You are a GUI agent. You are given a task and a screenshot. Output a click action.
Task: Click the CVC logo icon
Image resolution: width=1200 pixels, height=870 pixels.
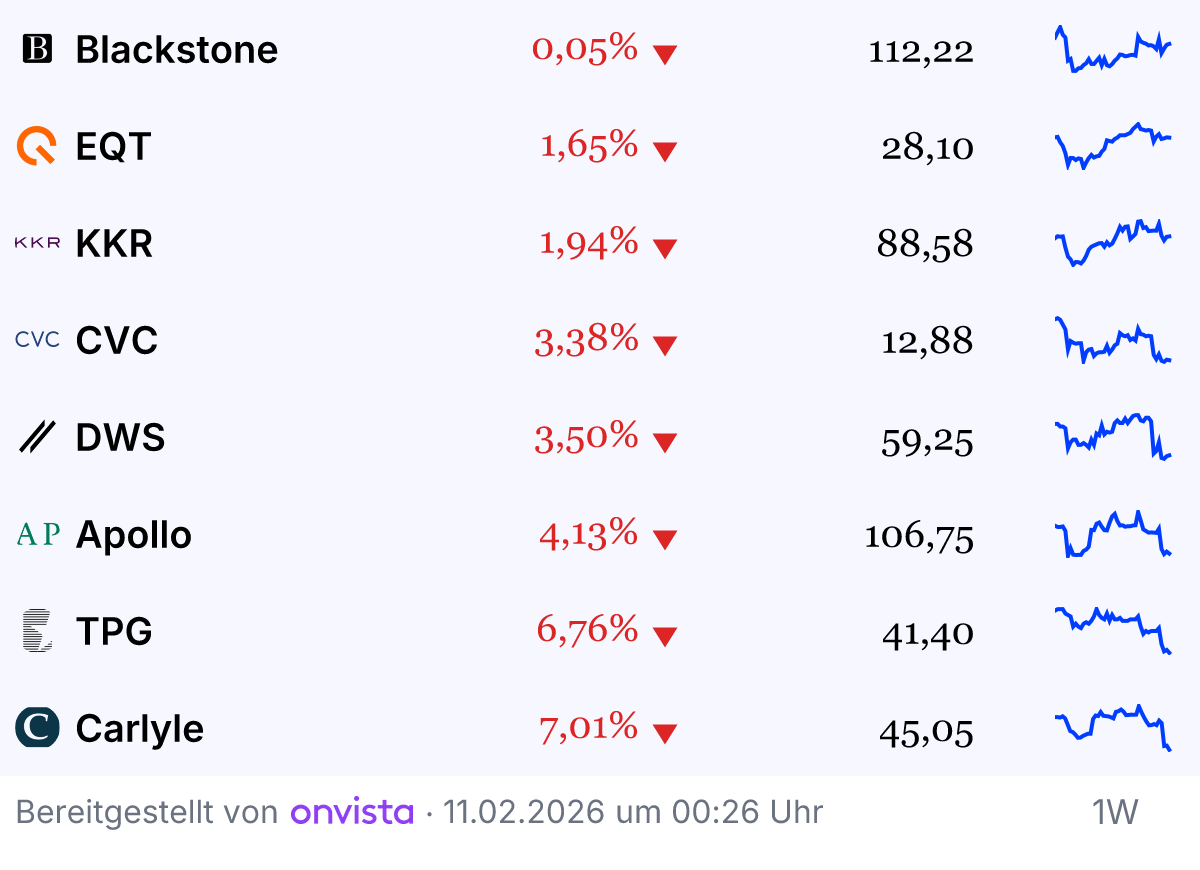tap(37, 340)
